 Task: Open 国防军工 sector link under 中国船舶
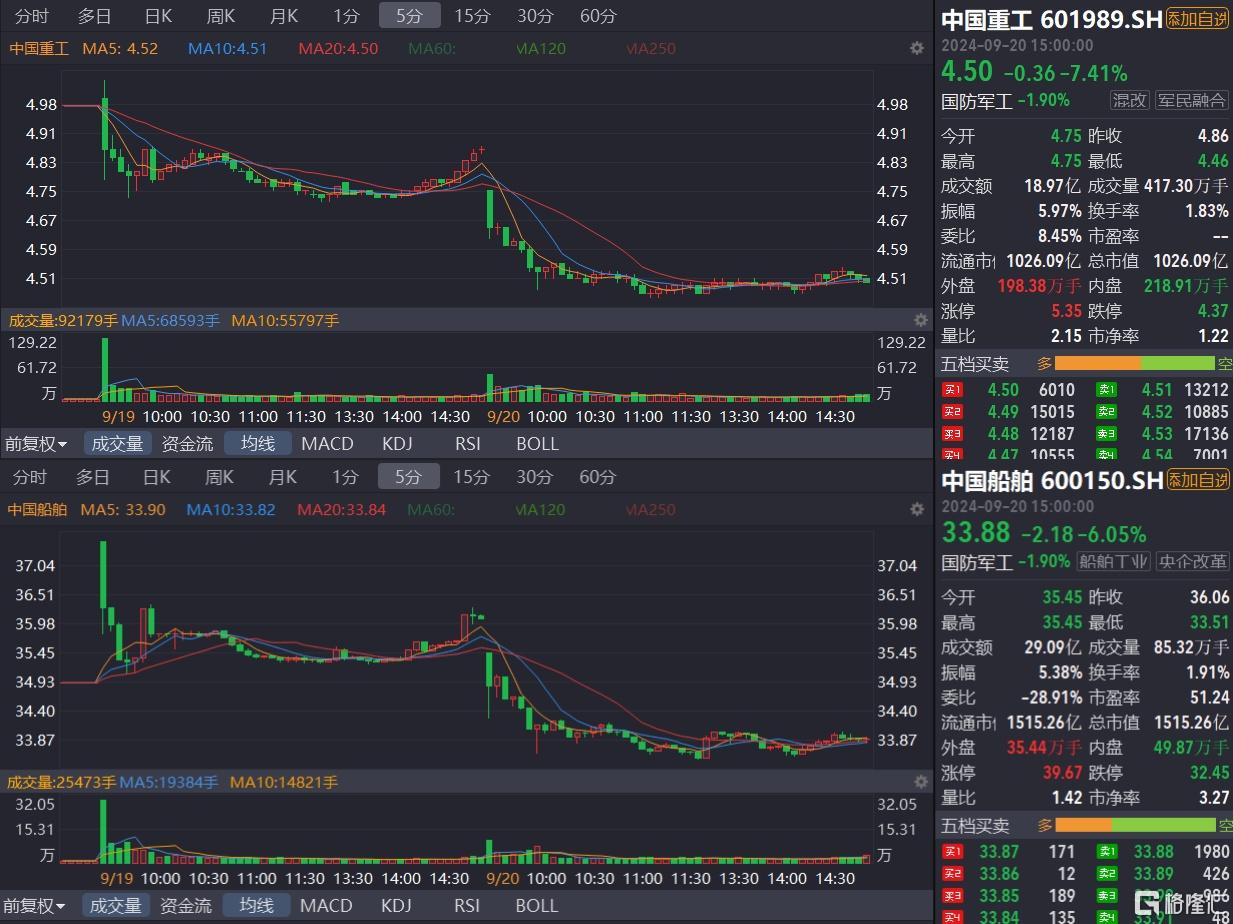[977, 562]
